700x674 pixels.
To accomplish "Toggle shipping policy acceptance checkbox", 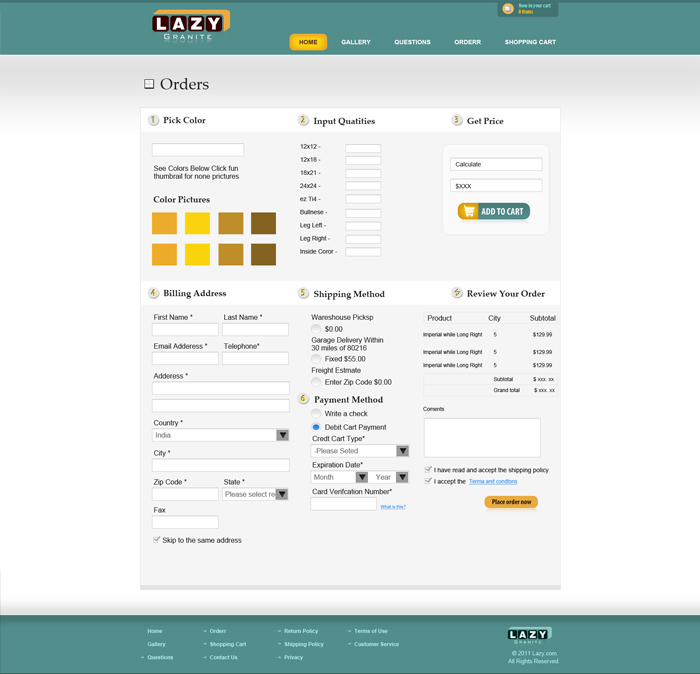I will pyautogui.click(x=428, y=470).
